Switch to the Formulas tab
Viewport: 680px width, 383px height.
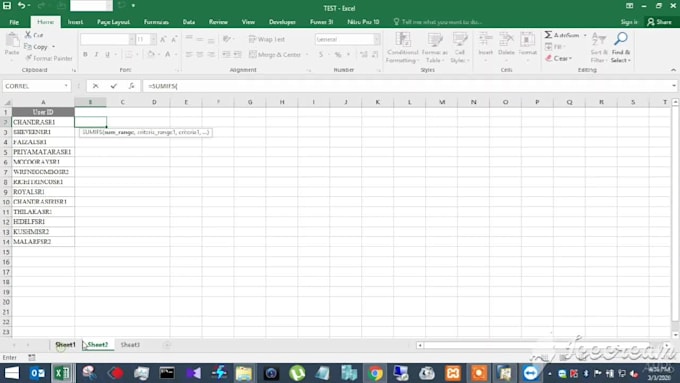pos(156,22)
